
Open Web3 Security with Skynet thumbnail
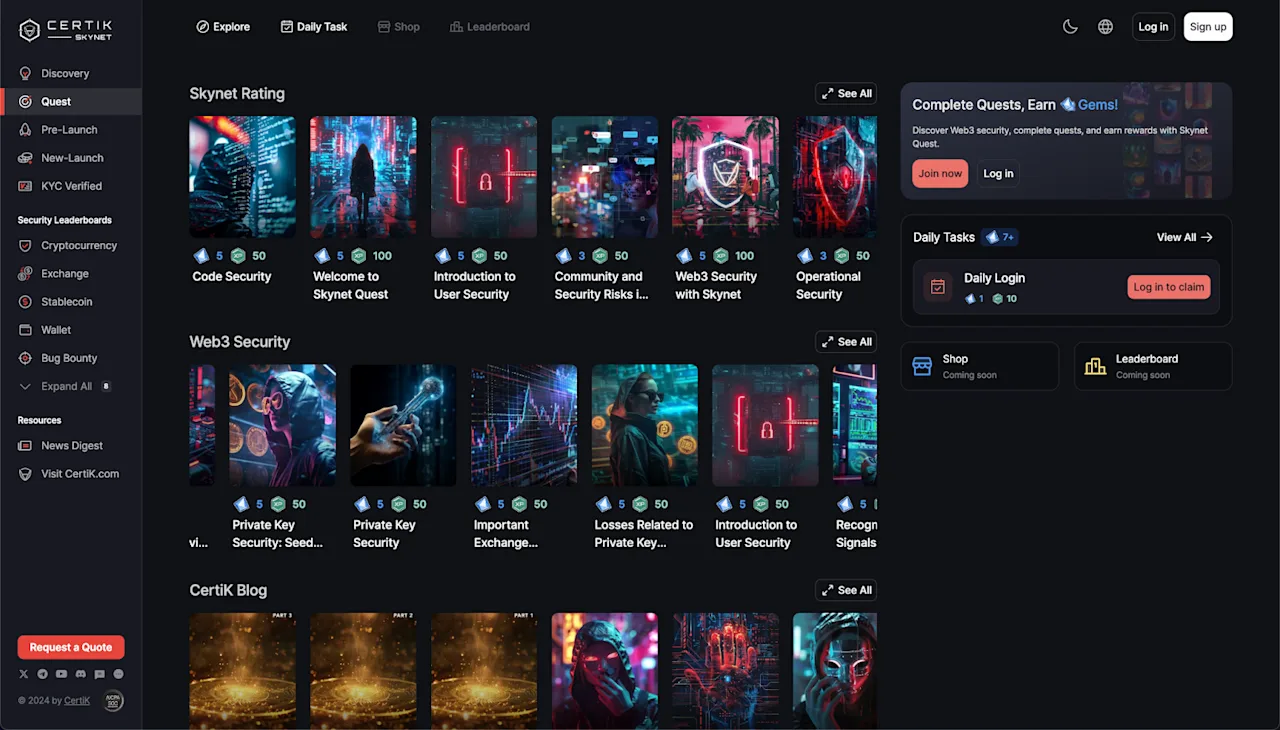[x=725, y=177]
